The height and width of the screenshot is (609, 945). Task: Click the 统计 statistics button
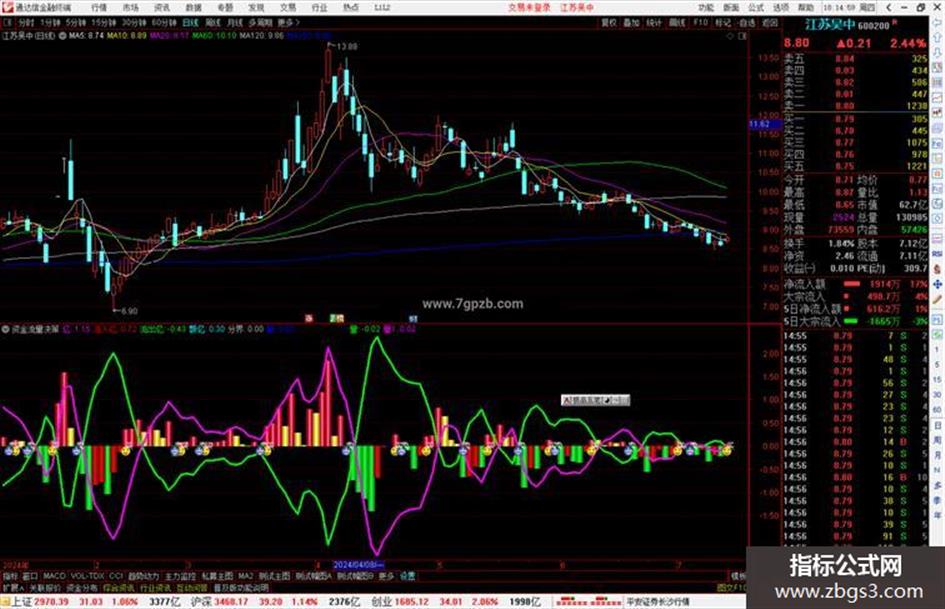click(x=654, y=23)
